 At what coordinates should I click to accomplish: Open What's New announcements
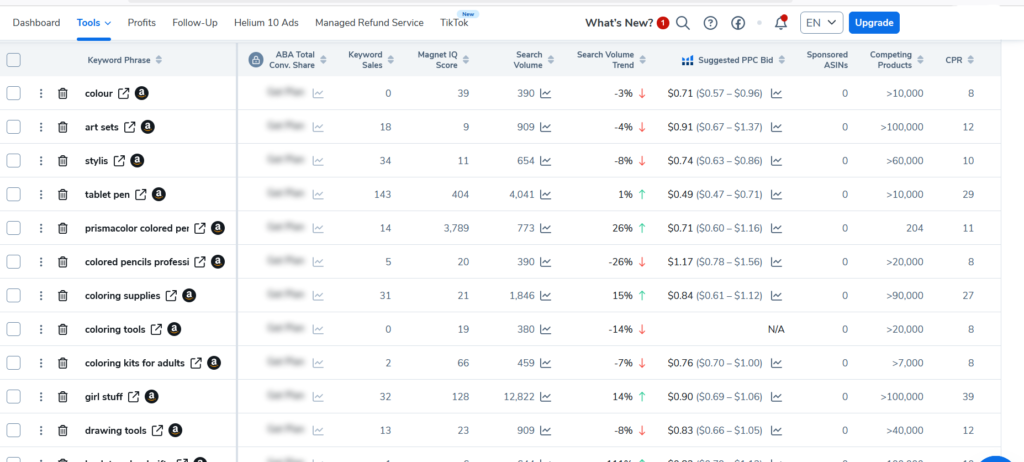(x=627, y=23)
